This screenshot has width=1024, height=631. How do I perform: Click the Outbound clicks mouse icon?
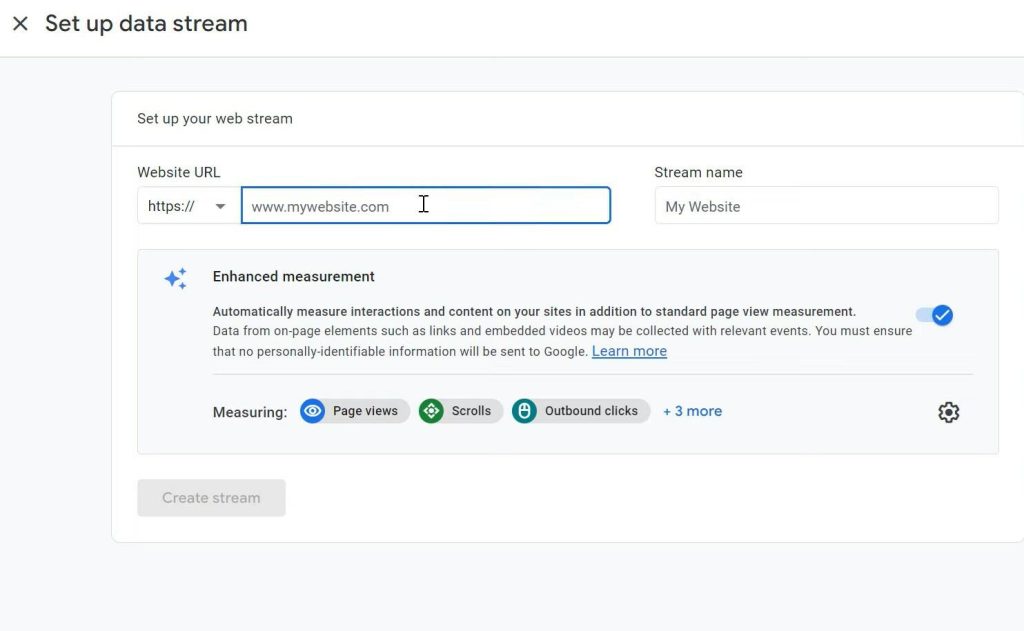tap(524, 411)
